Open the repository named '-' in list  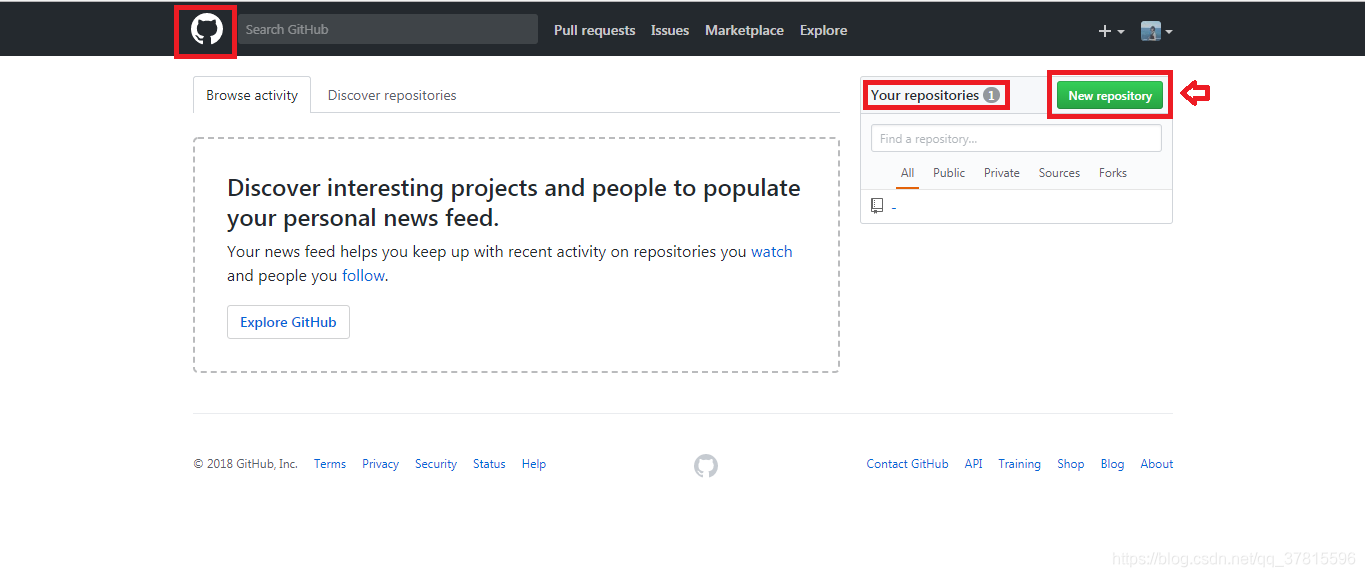[x=893, y=207]
